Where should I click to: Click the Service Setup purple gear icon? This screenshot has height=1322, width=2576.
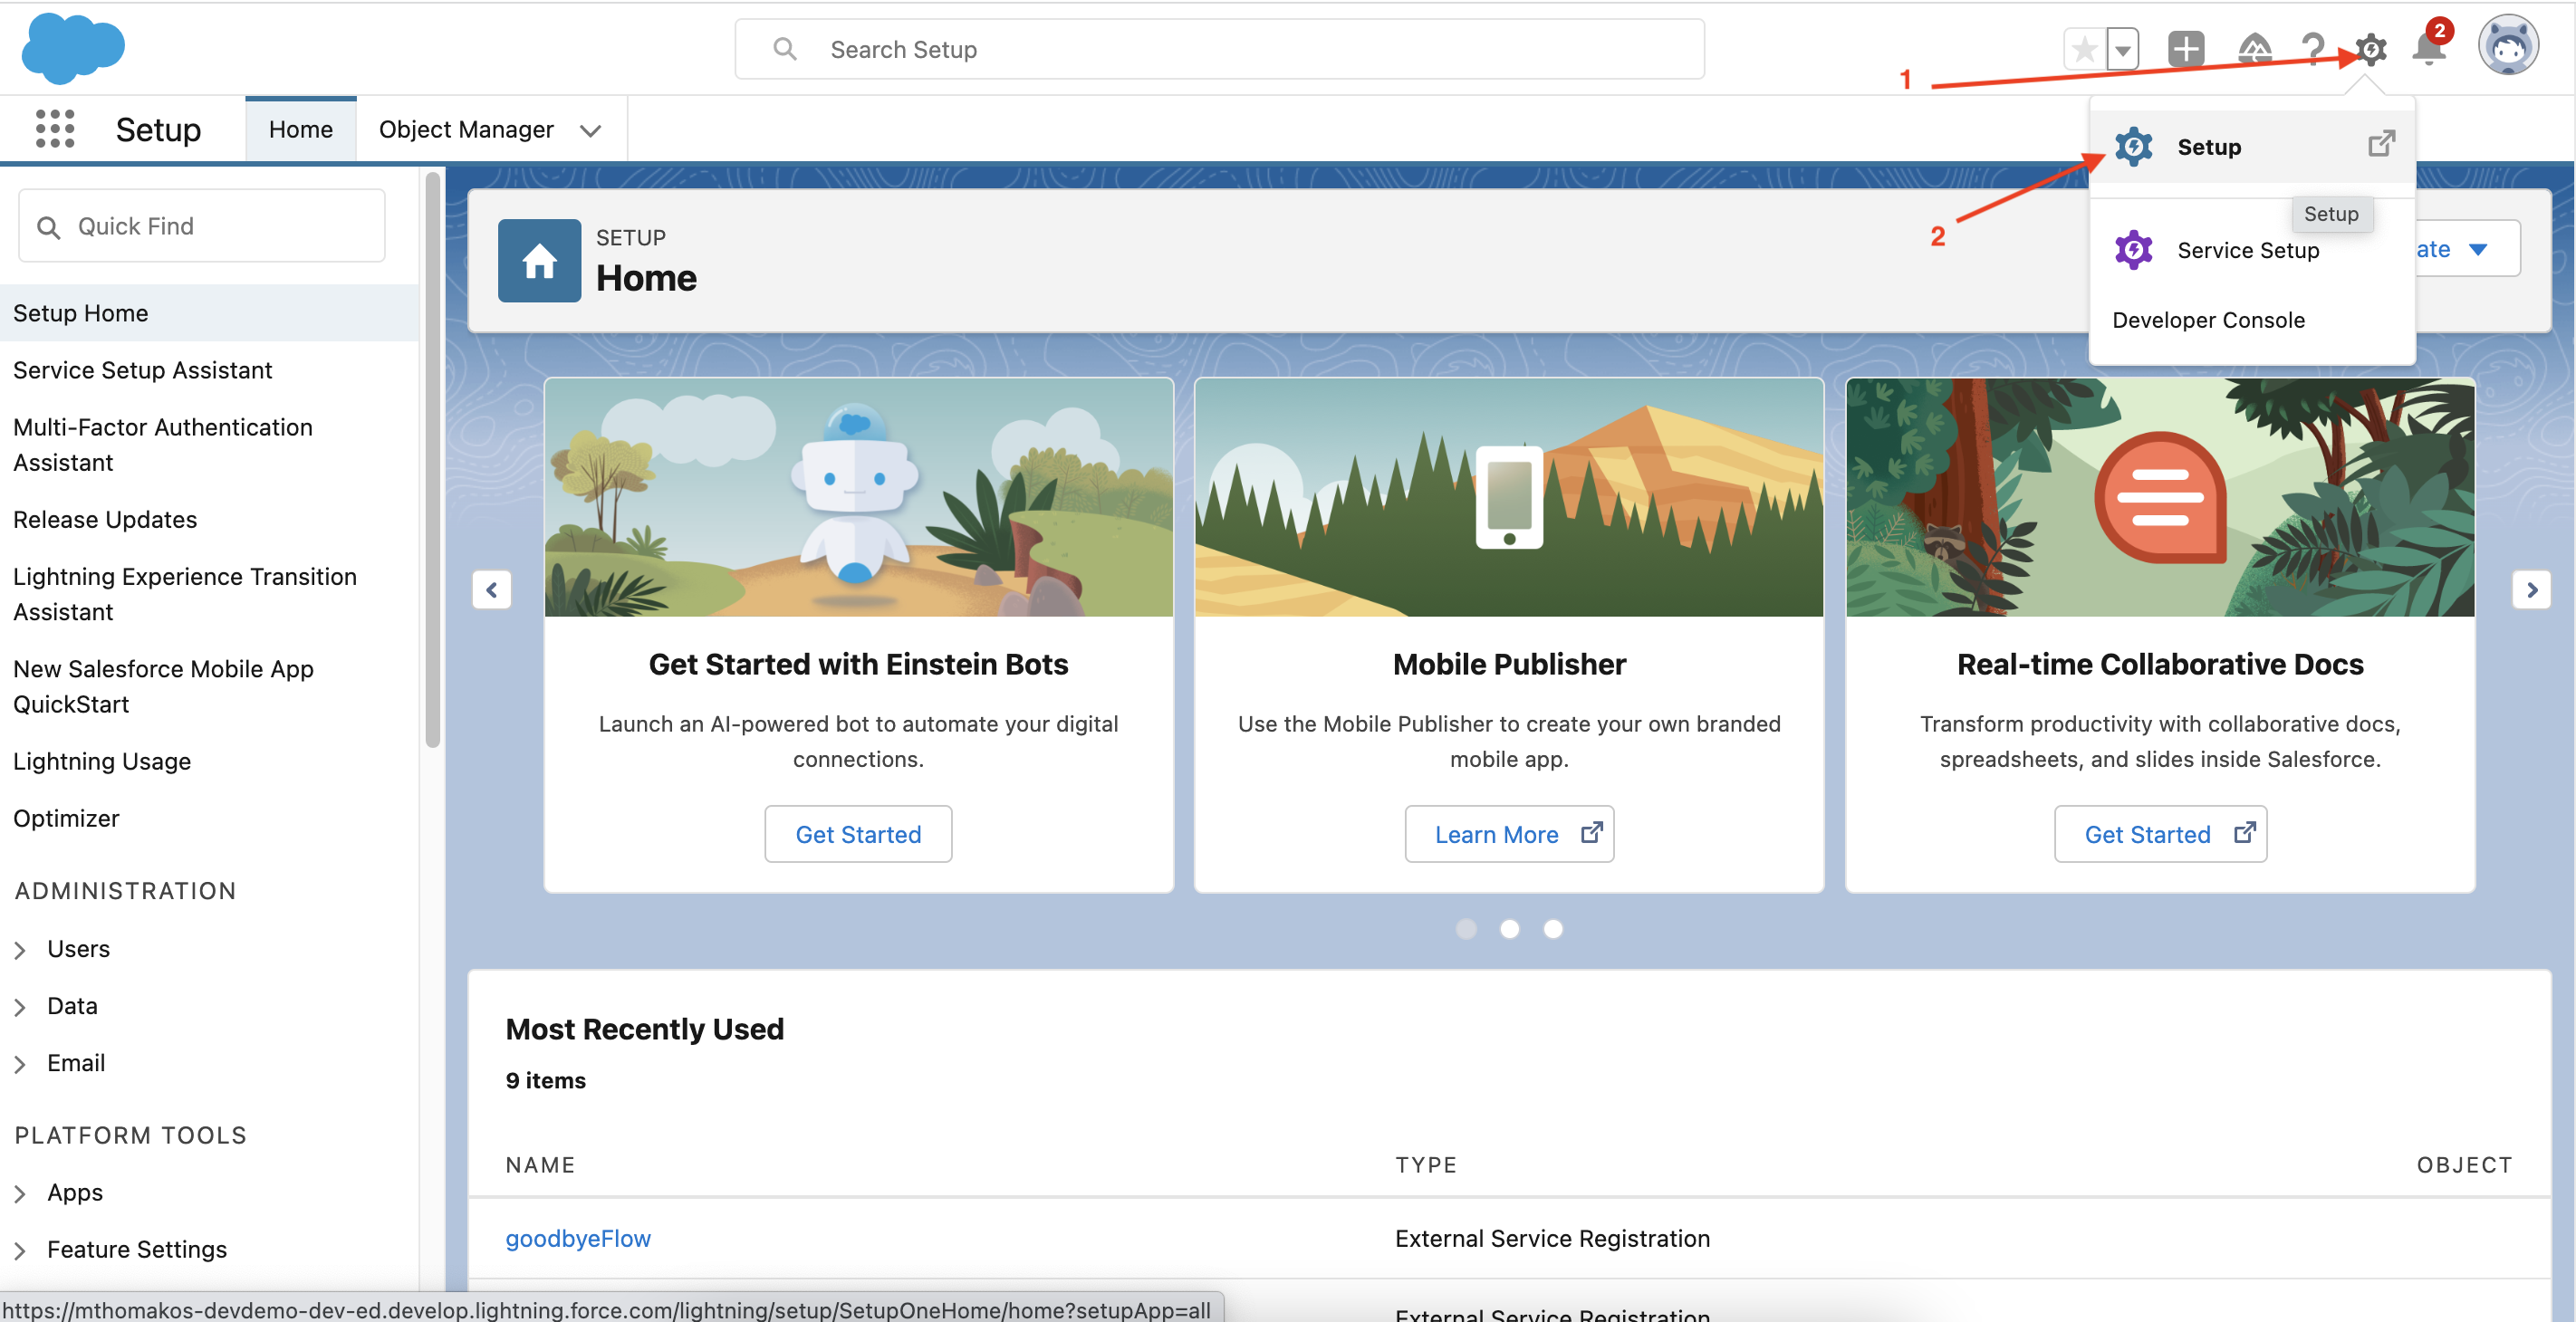tap(2133, 249)
